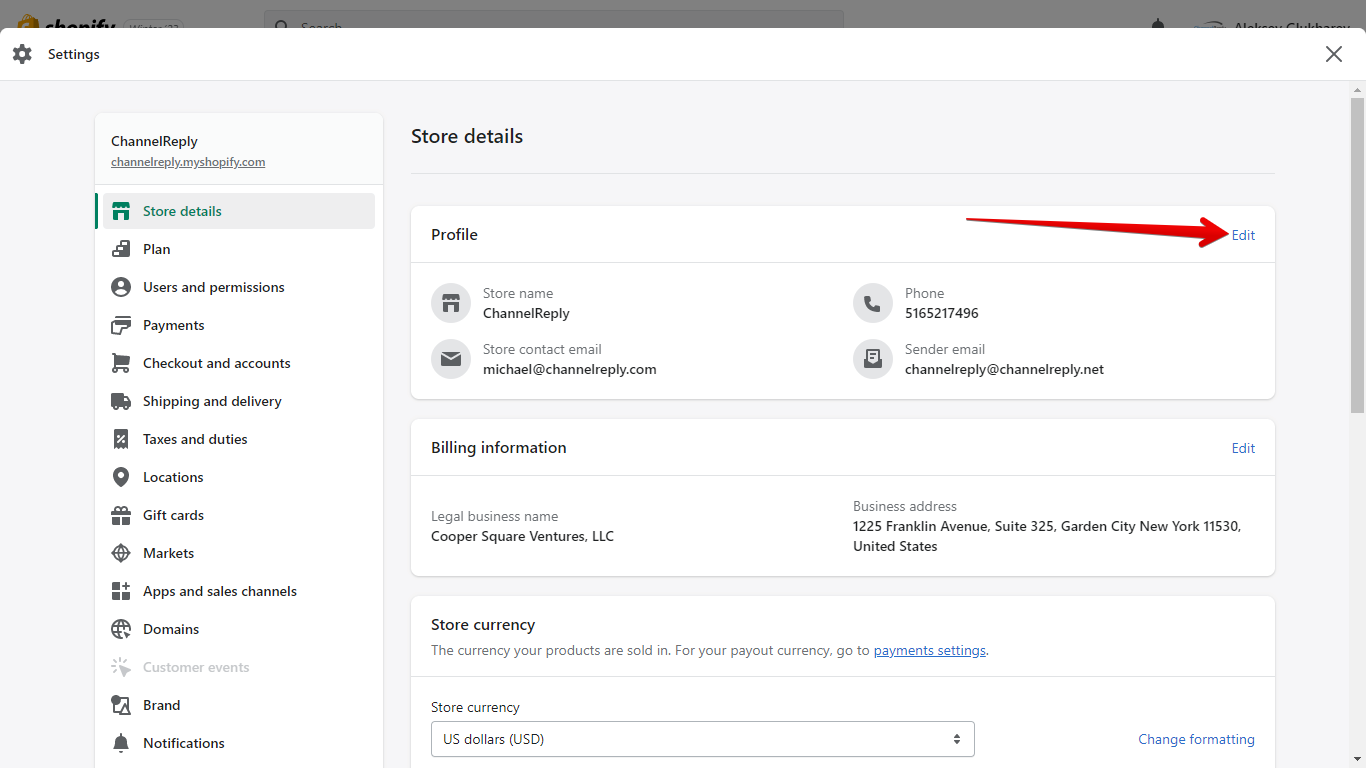Open Taxes and duties settings
This screenshot has height=768, width=1366.
(x=239, y=439)
